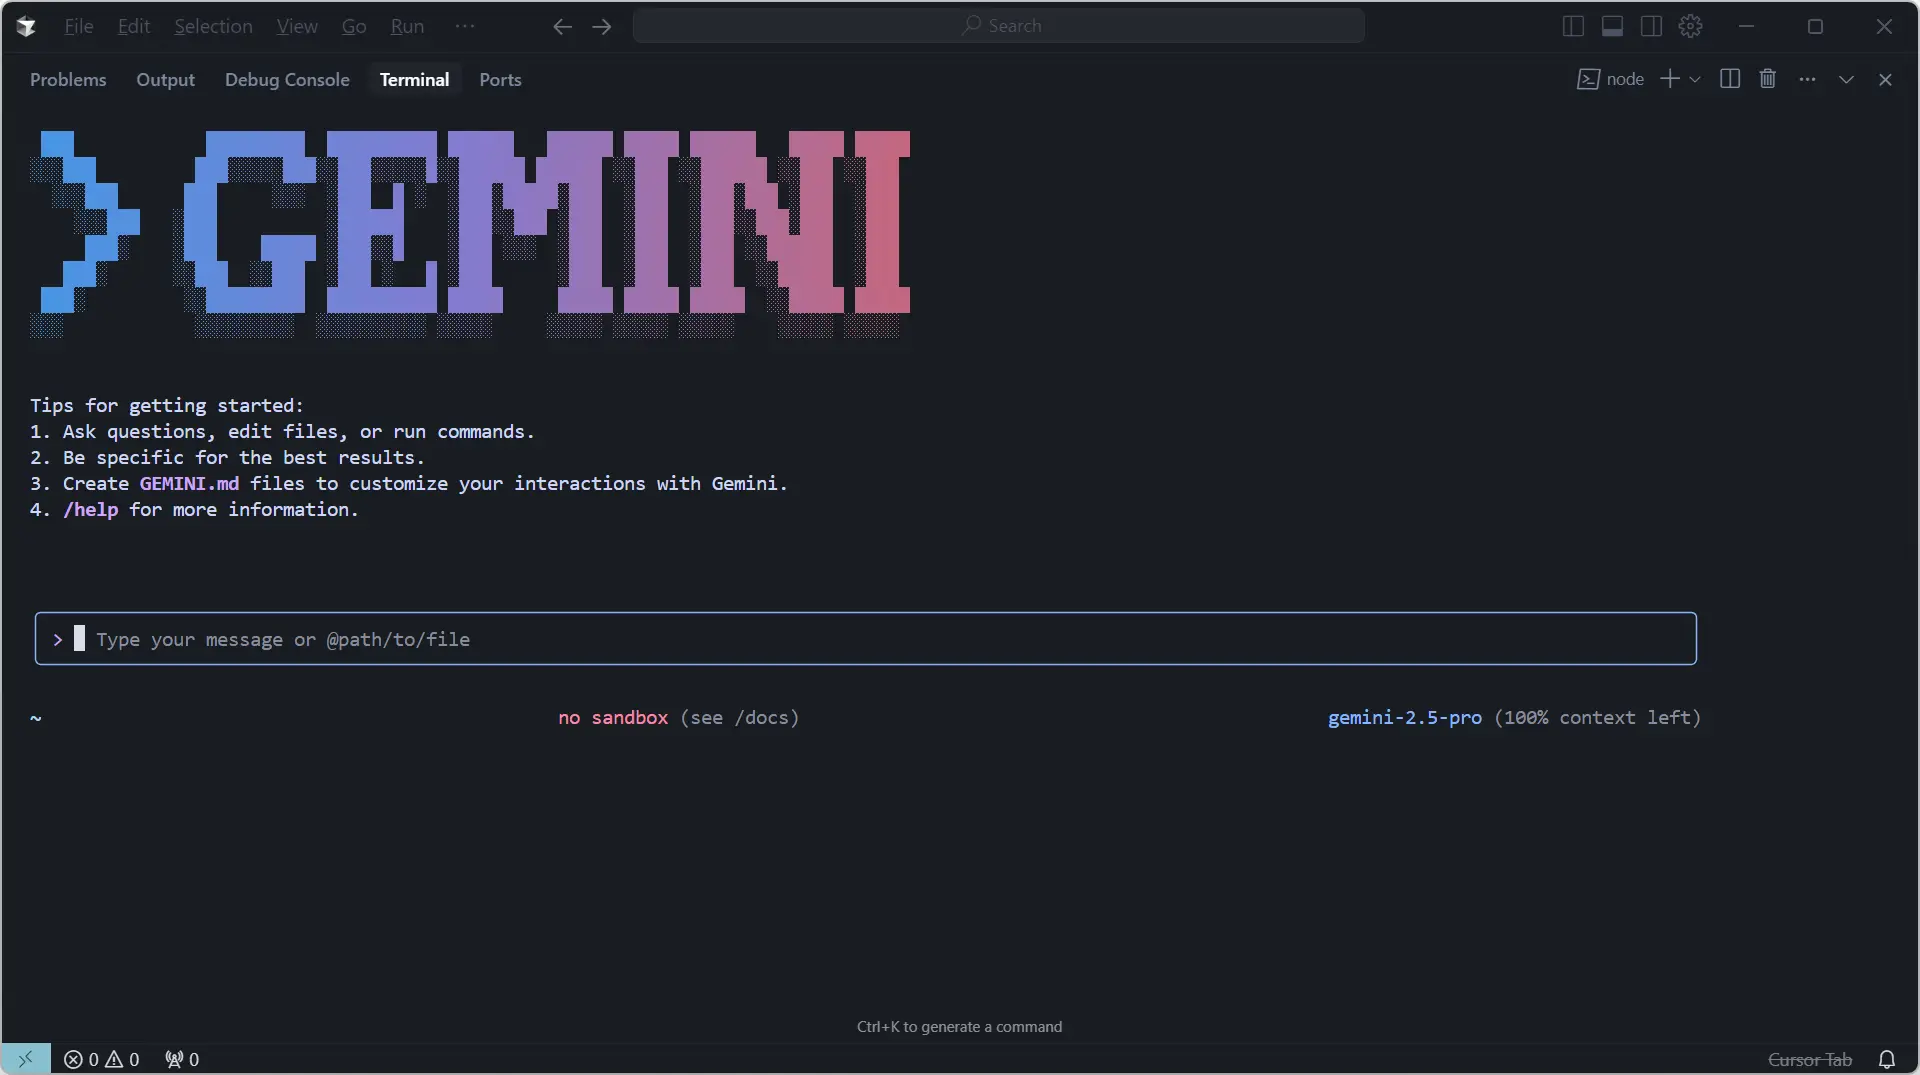Toggle the primary sidebar layout icon
Screen dimensions: 1920x1075
point(1572,27)
